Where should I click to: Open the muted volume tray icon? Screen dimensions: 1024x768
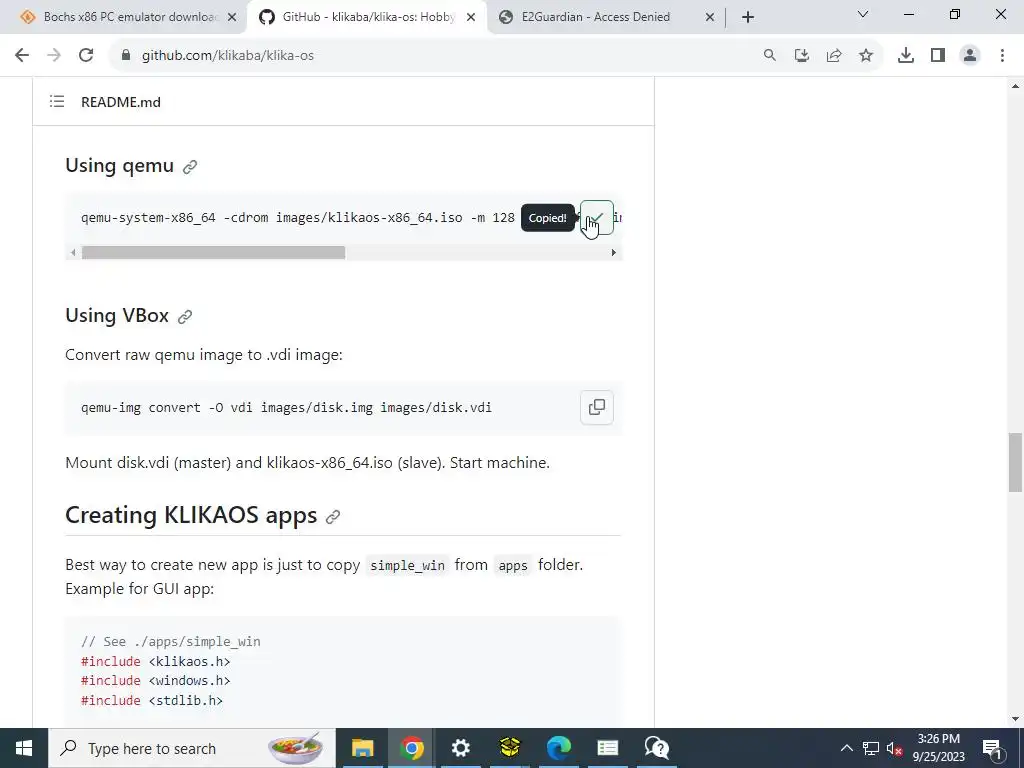[x=895, y=748]
